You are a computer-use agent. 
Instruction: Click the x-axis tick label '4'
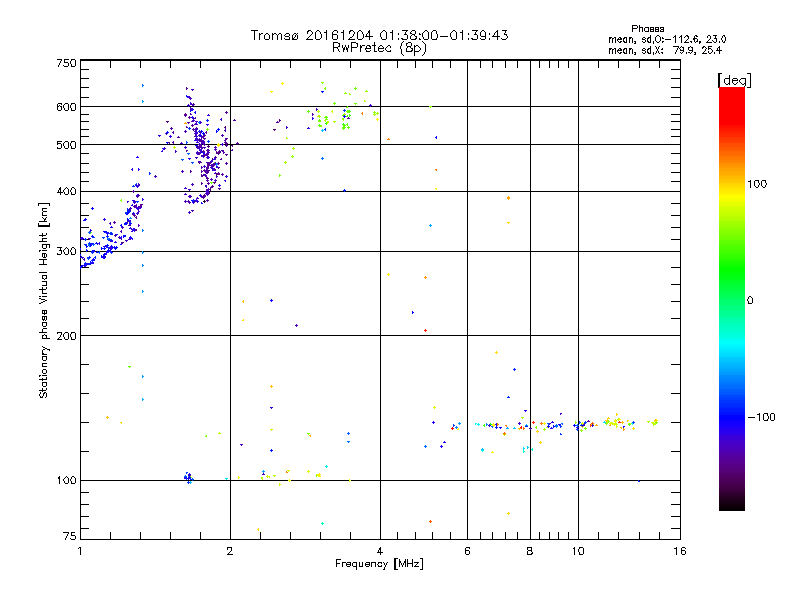380,551
